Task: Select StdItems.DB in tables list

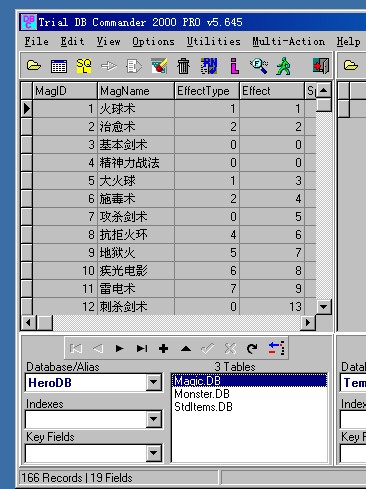Action: click(203, 407)
